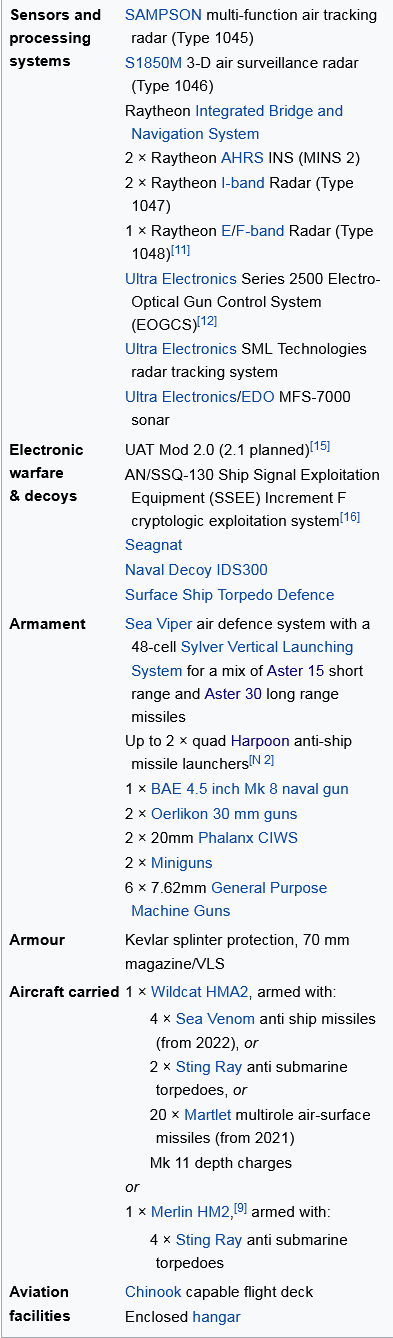
Task: Open citation reference 16
Action: [x=350, y=517]
